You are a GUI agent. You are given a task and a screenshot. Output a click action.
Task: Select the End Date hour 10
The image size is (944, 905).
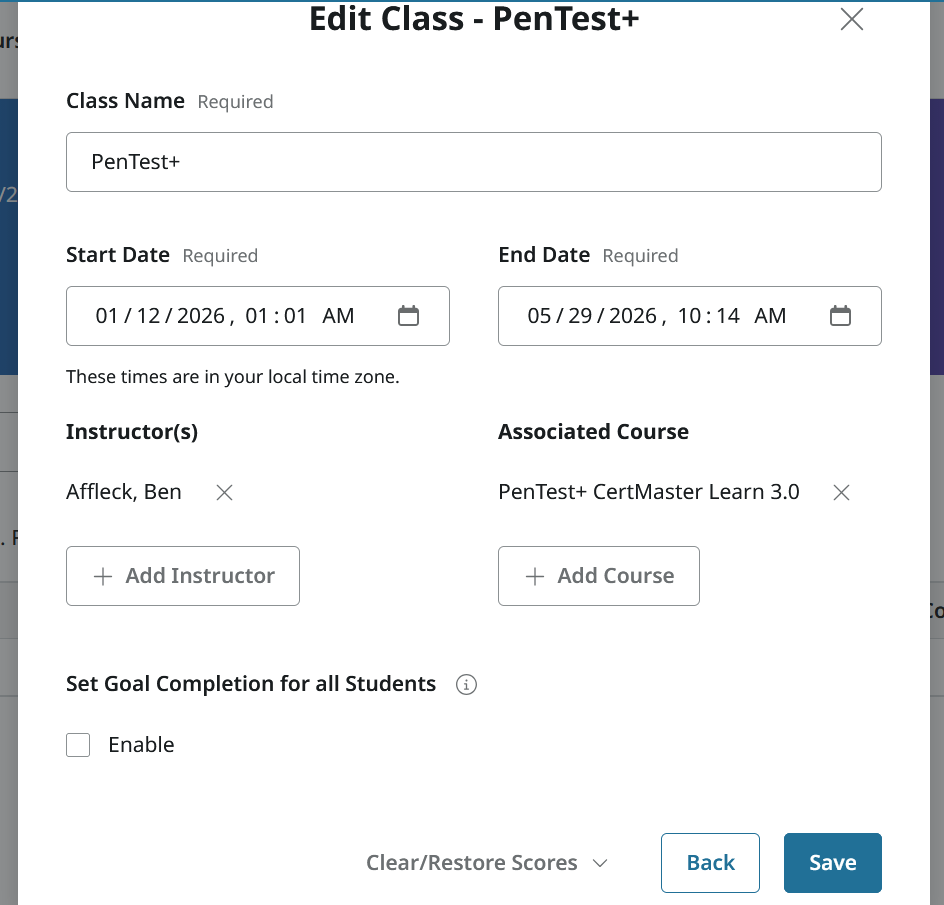click(689, 316)
